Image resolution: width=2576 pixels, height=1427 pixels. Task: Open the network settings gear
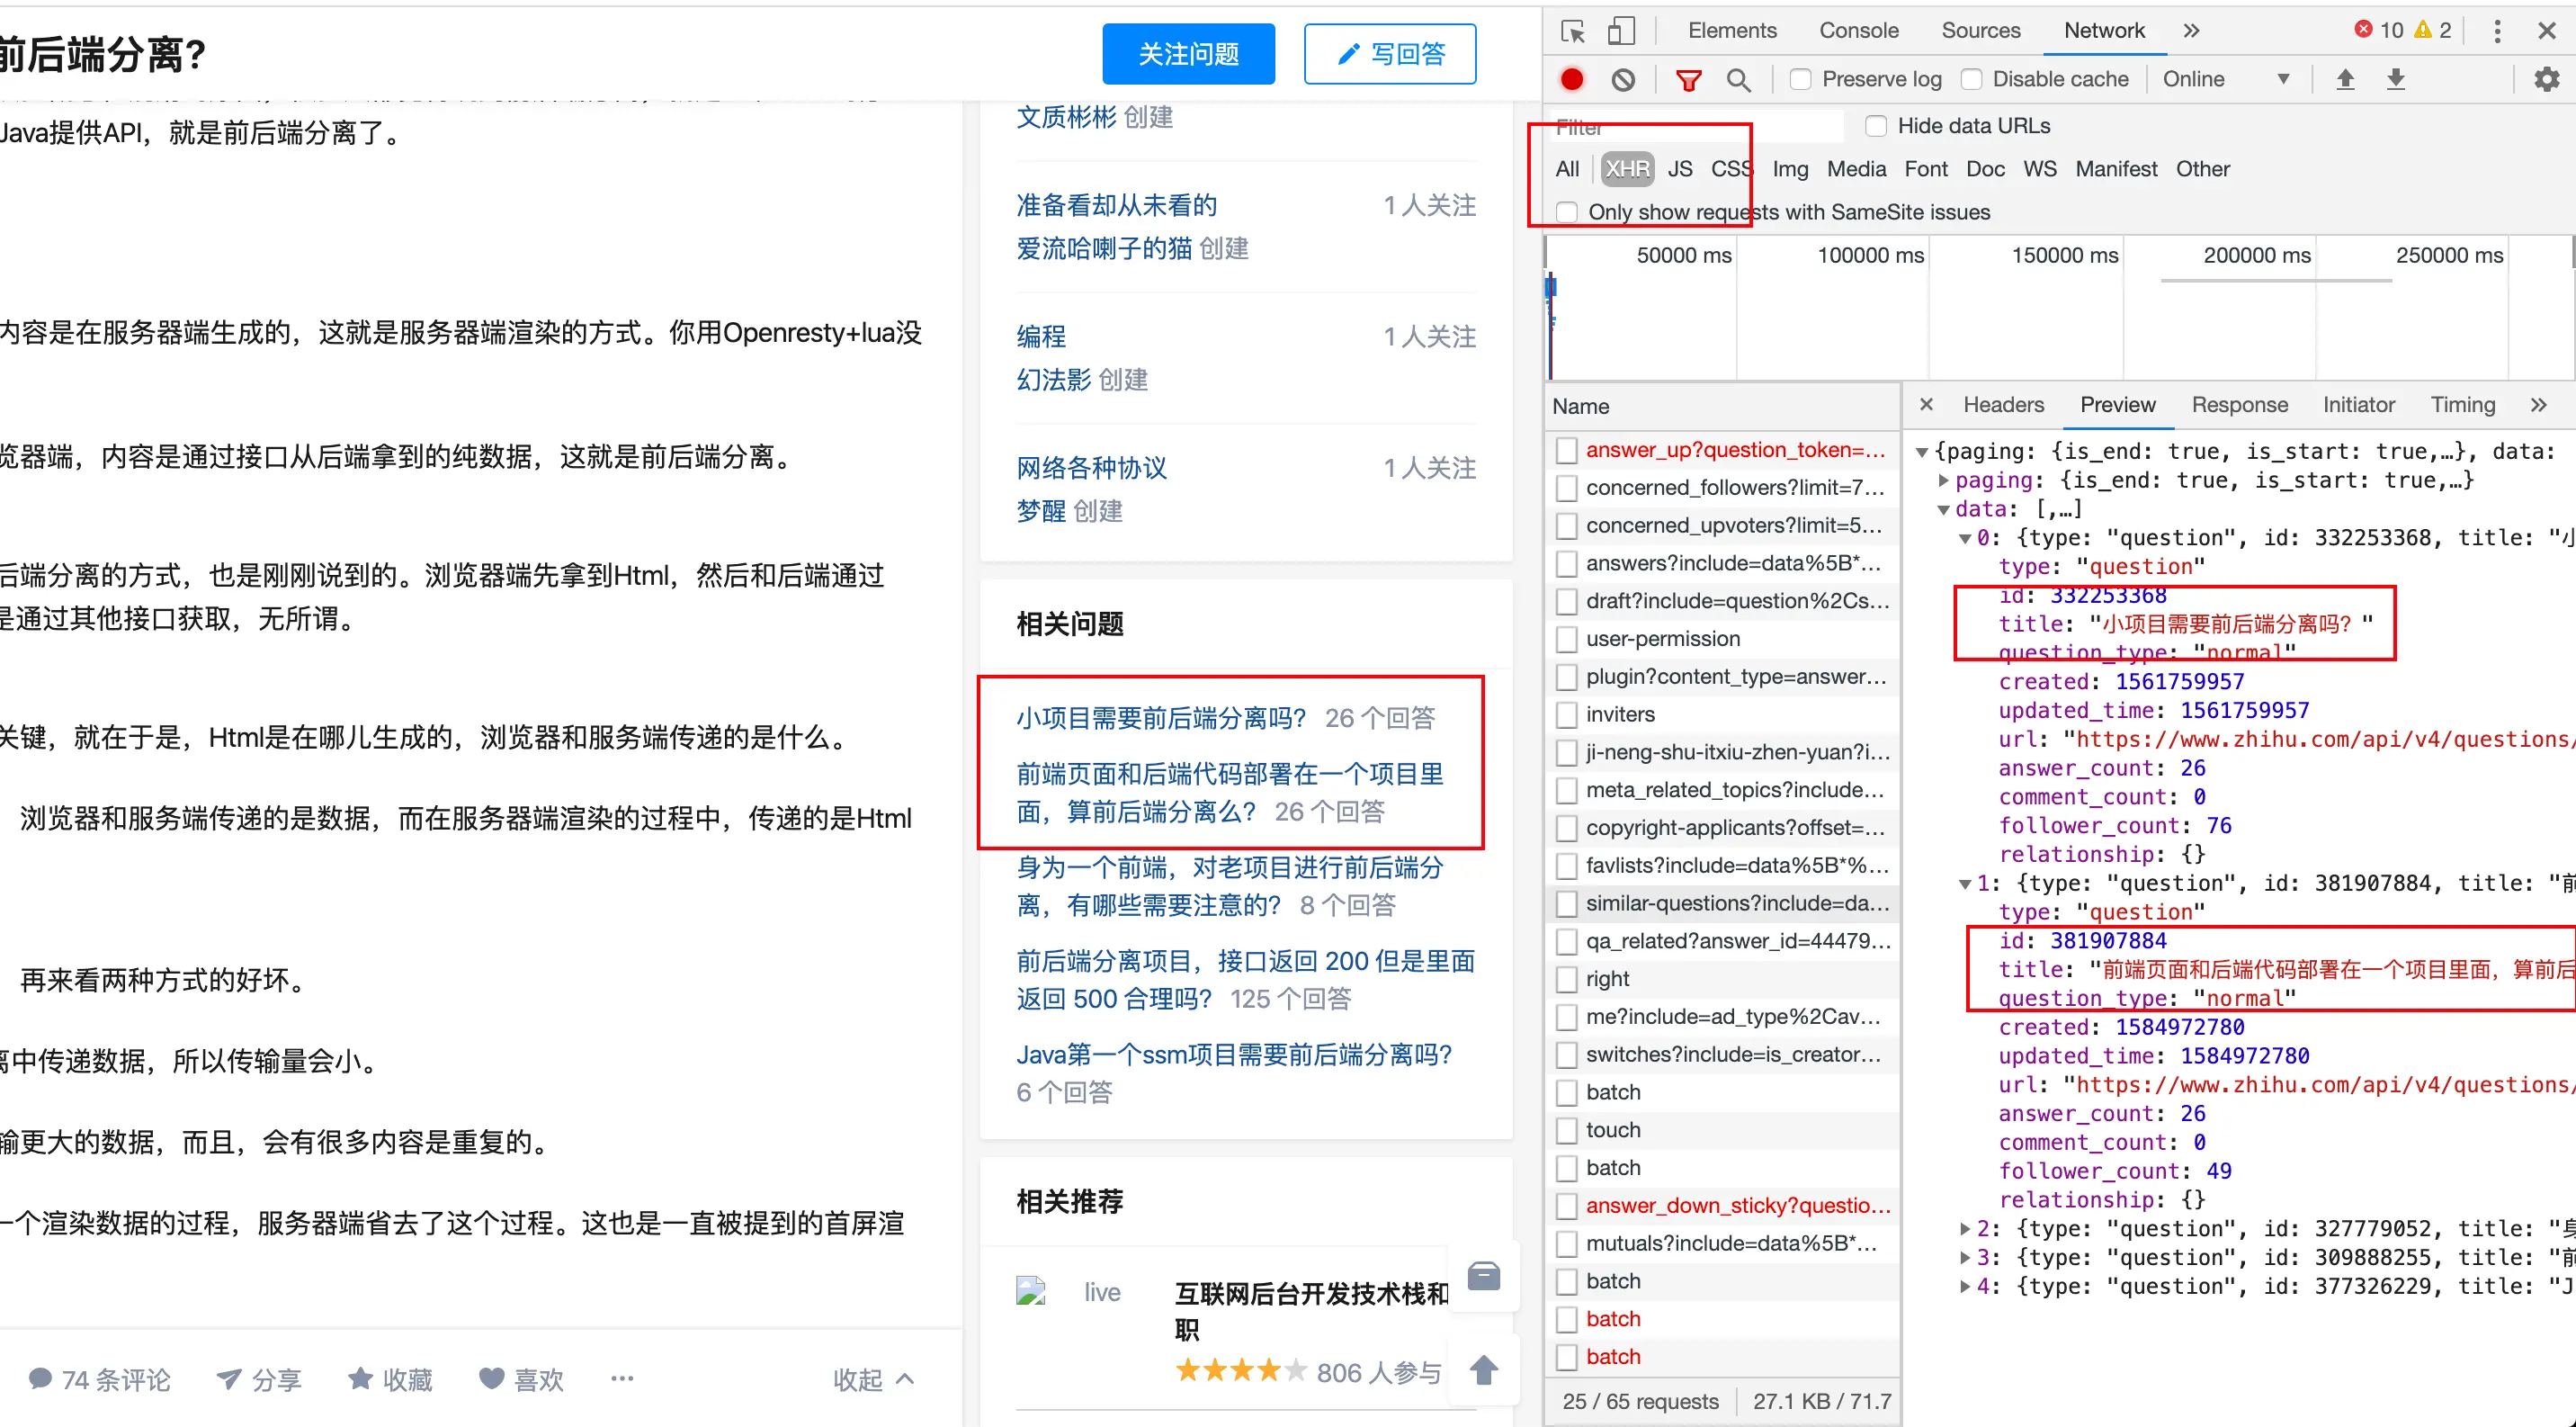(x=2546, y=79)
